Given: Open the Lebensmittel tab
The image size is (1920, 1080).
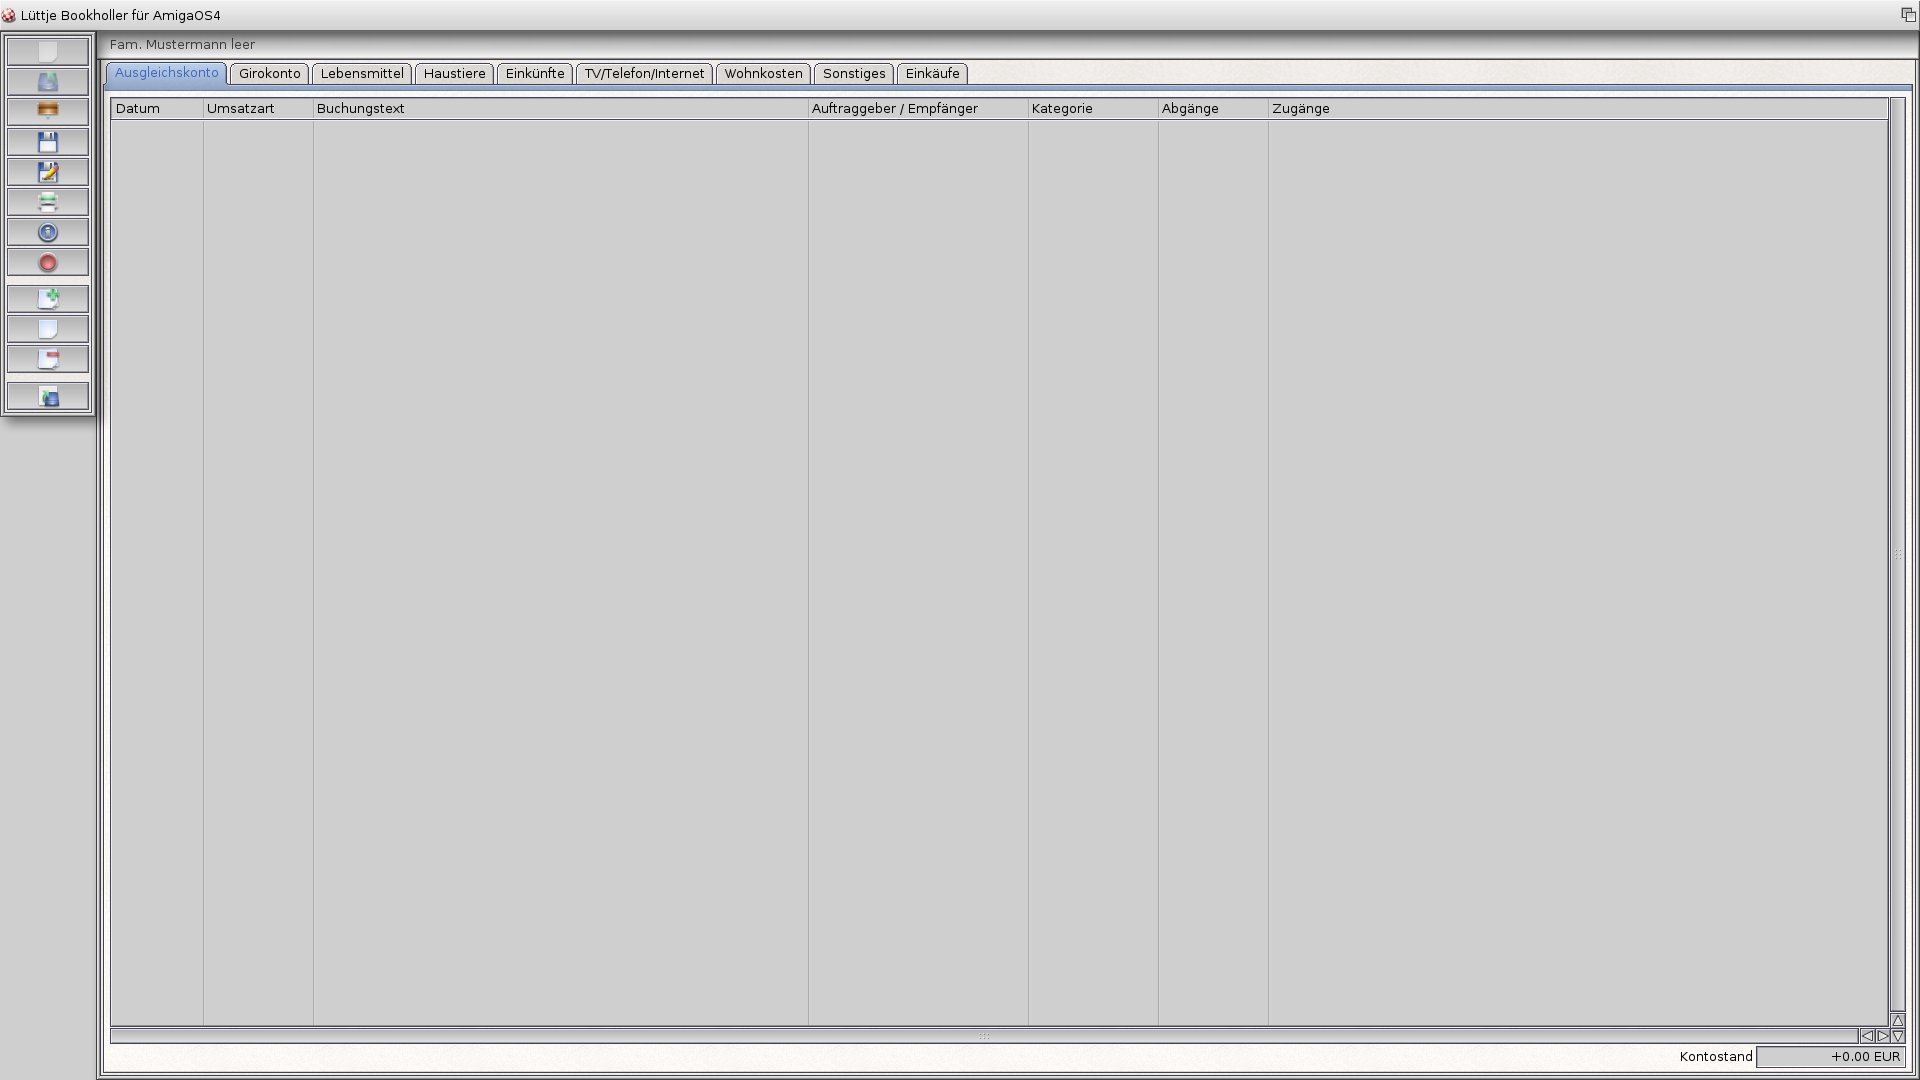Looking at the screenshot, I should [362, 74].
